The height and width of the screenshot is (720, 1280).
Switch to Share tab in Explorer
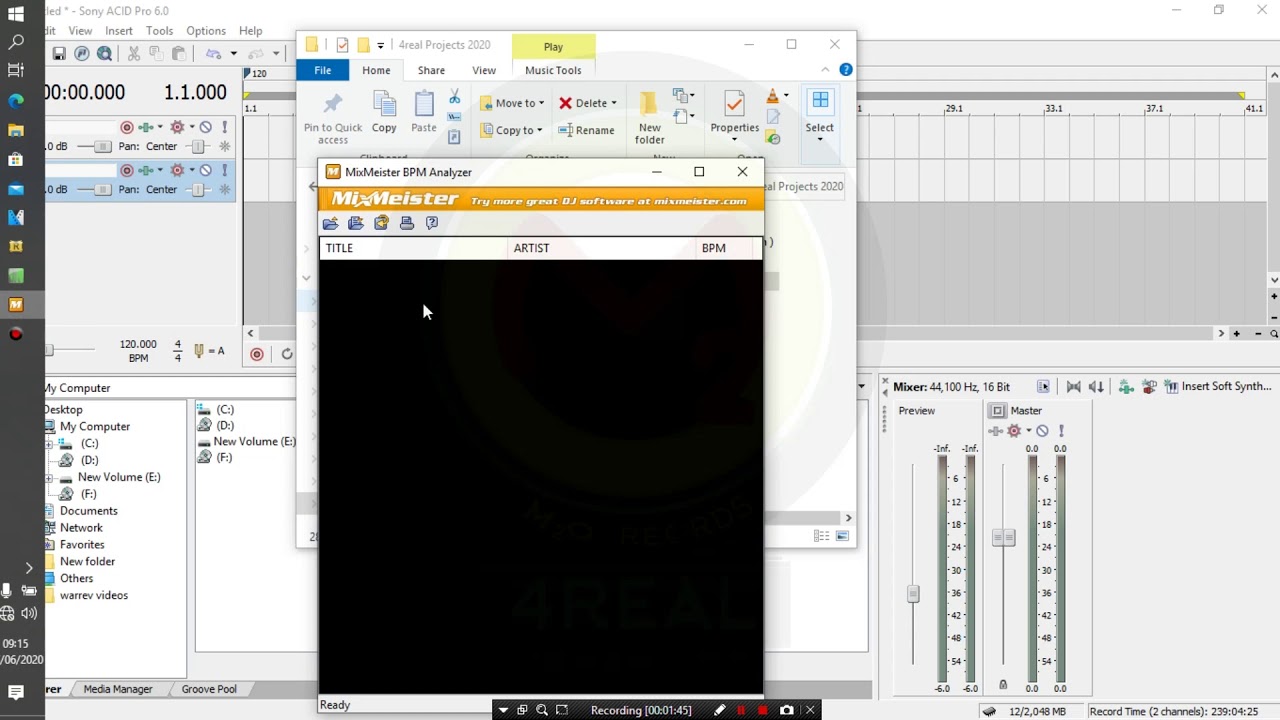click(x=431, y=70)
